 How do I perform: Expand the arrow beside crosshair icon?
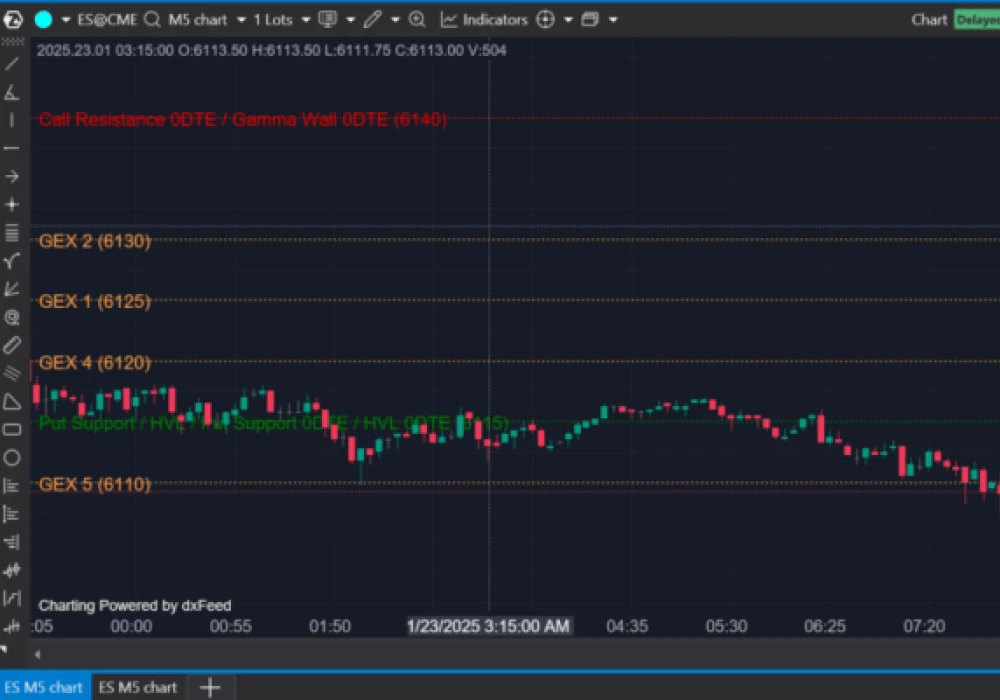tap(568, 20)
